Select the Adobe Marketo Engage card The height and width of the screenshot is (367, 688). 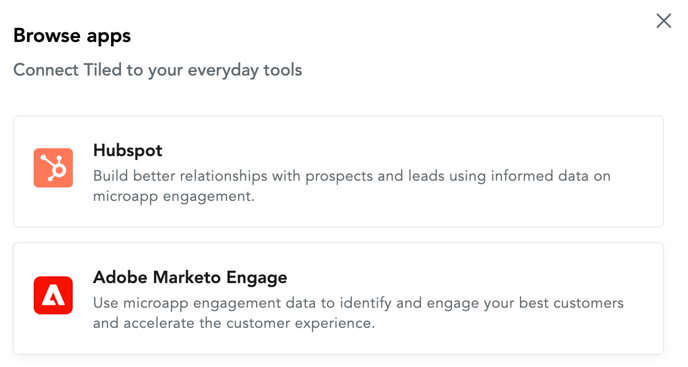coord(338,299)
